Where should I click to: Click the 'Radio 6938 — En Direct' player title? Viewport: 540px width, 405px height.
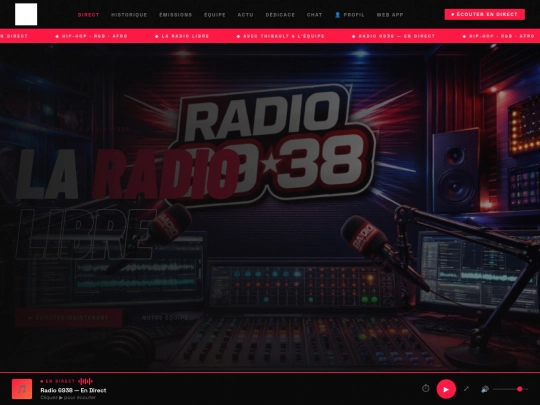click(73, 390)
